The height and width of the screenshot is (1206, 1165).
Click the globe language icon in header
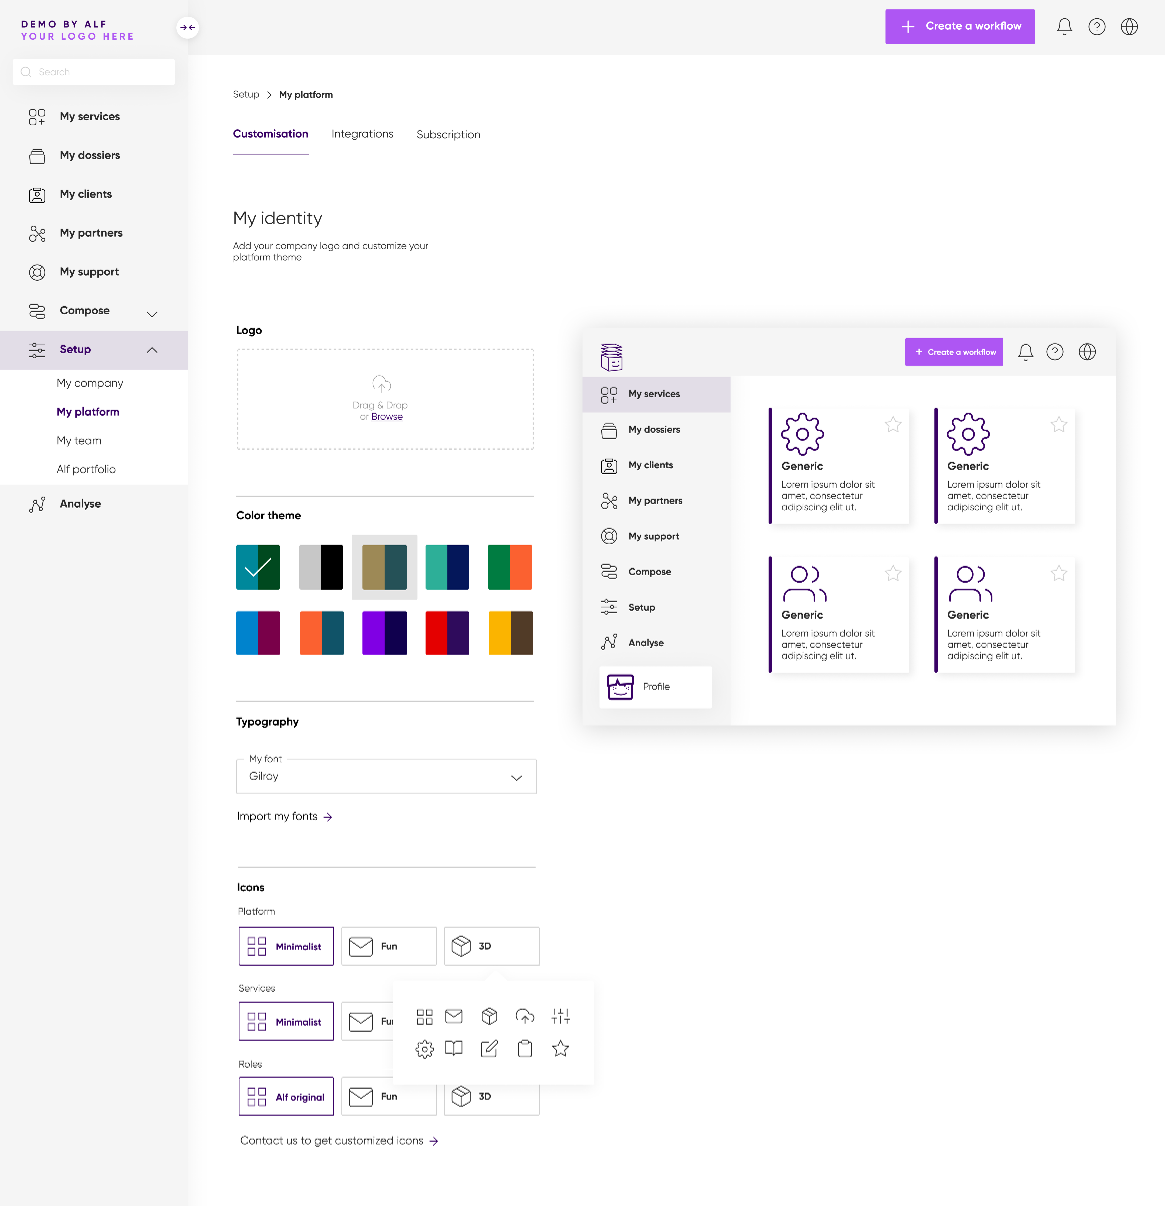click(1129, 27)
